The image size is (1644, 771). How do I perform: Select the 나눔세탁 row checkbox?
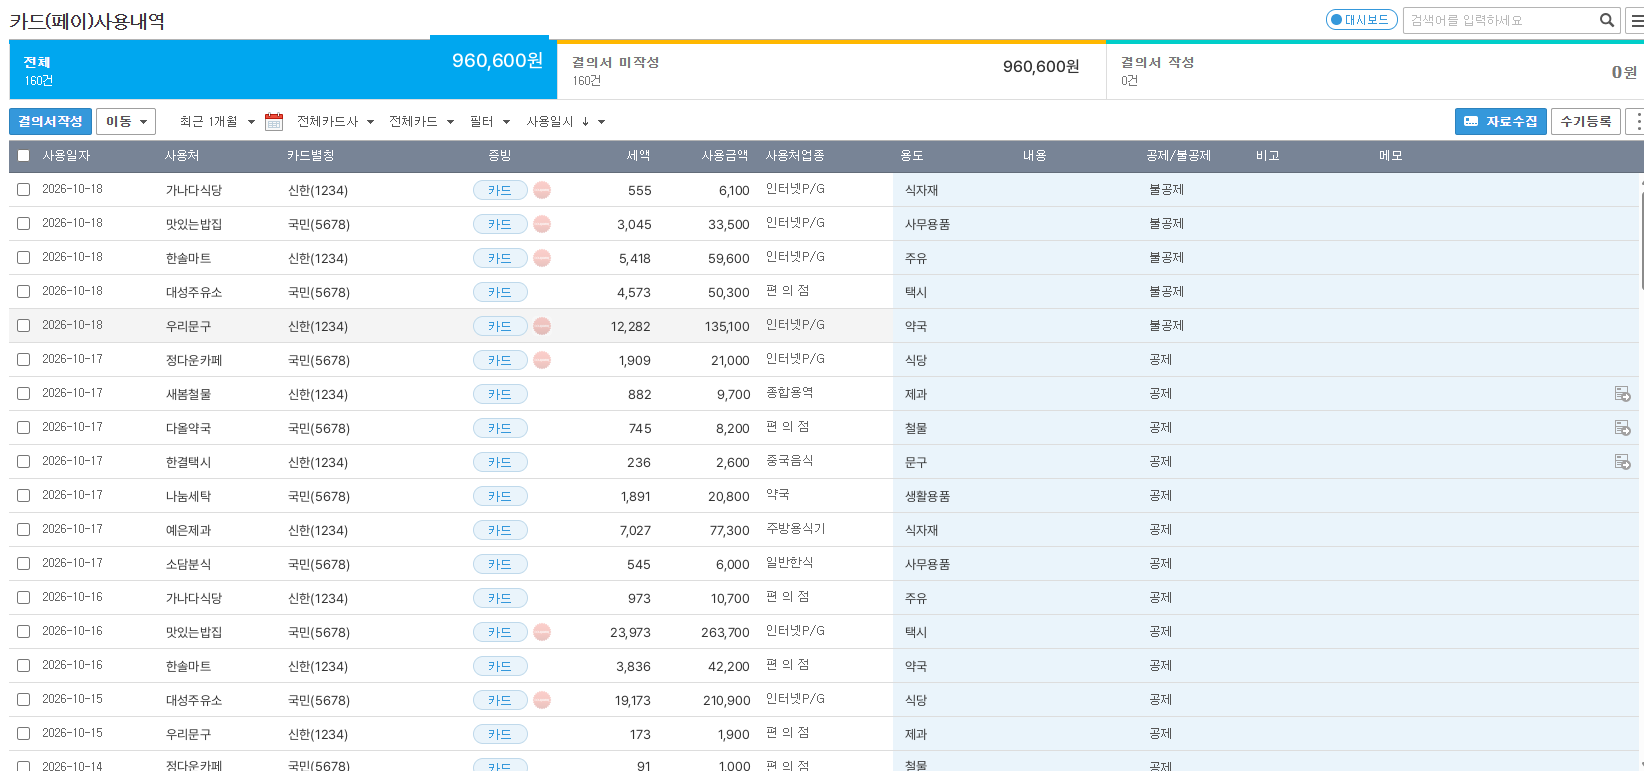(23, 496)
